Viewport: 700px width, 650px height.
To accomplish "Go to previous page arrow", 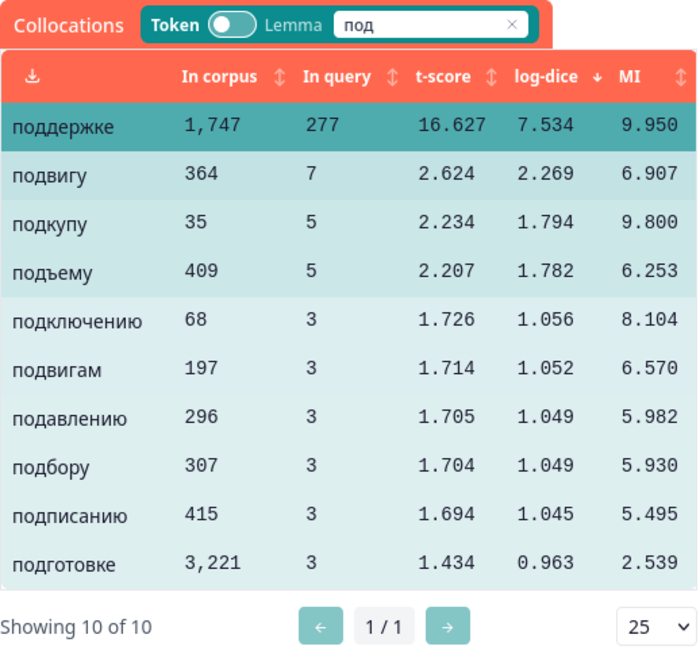I will tap(321, 626).
